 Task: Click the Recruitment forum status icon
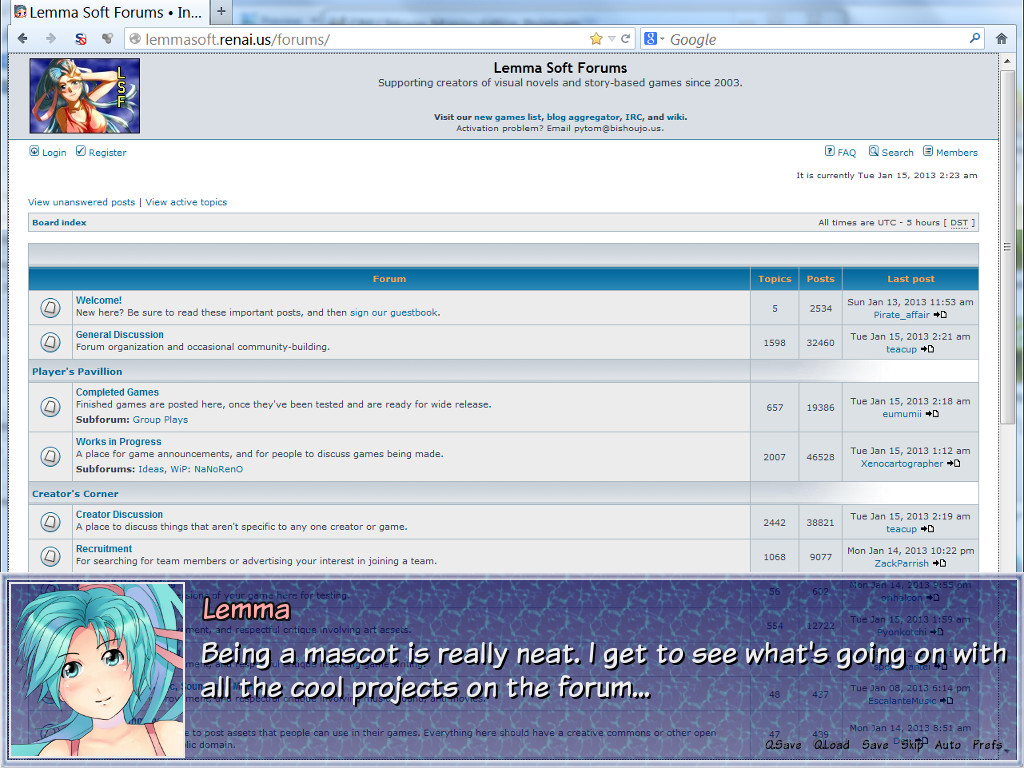coord(50,556)
